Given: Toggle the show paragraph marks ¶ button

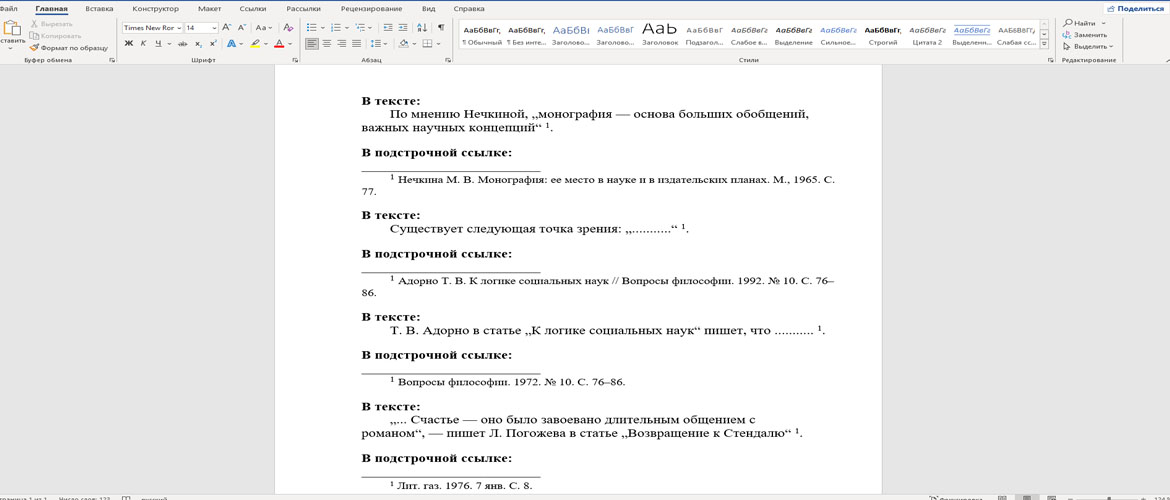Looking at the screenshot, I should (x=441, y=28).
